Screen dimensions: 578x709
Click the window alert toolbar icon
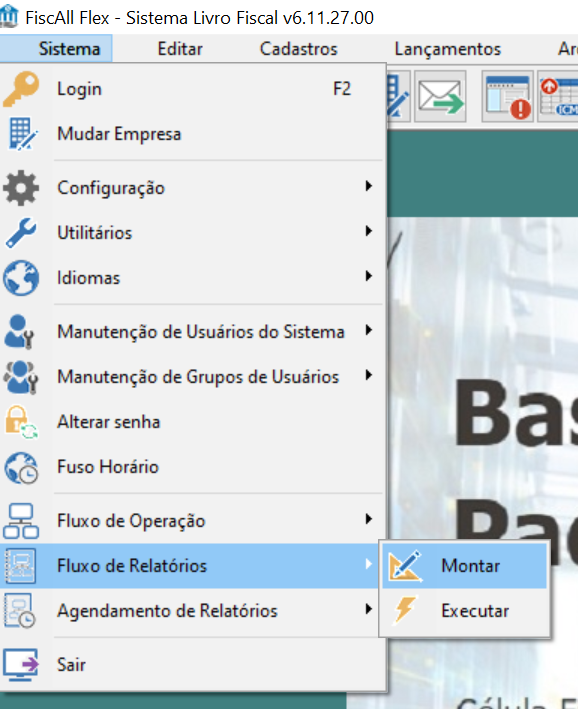coord(507,96)
